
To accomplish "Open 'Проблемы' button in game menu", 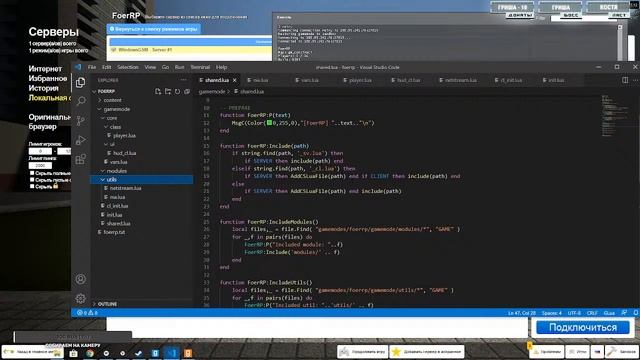I will pyautogui.click(x=547, y=351).
